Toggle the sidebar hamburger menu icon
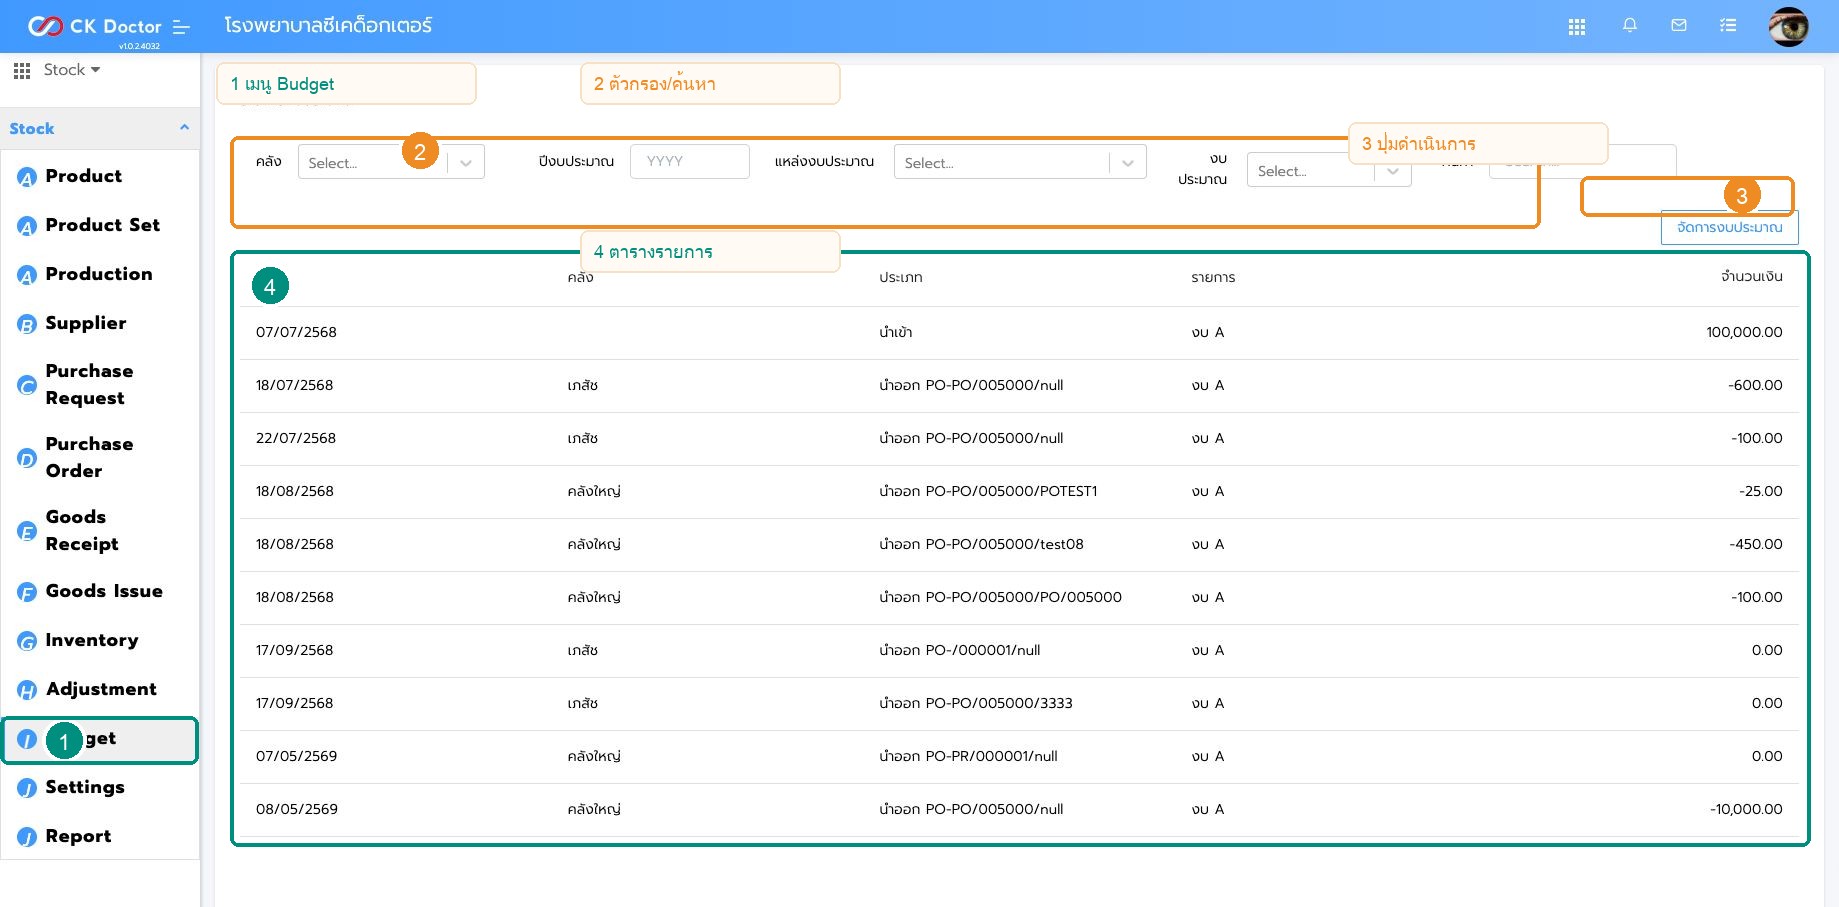The image size is (1839, 907). (181, 27)
